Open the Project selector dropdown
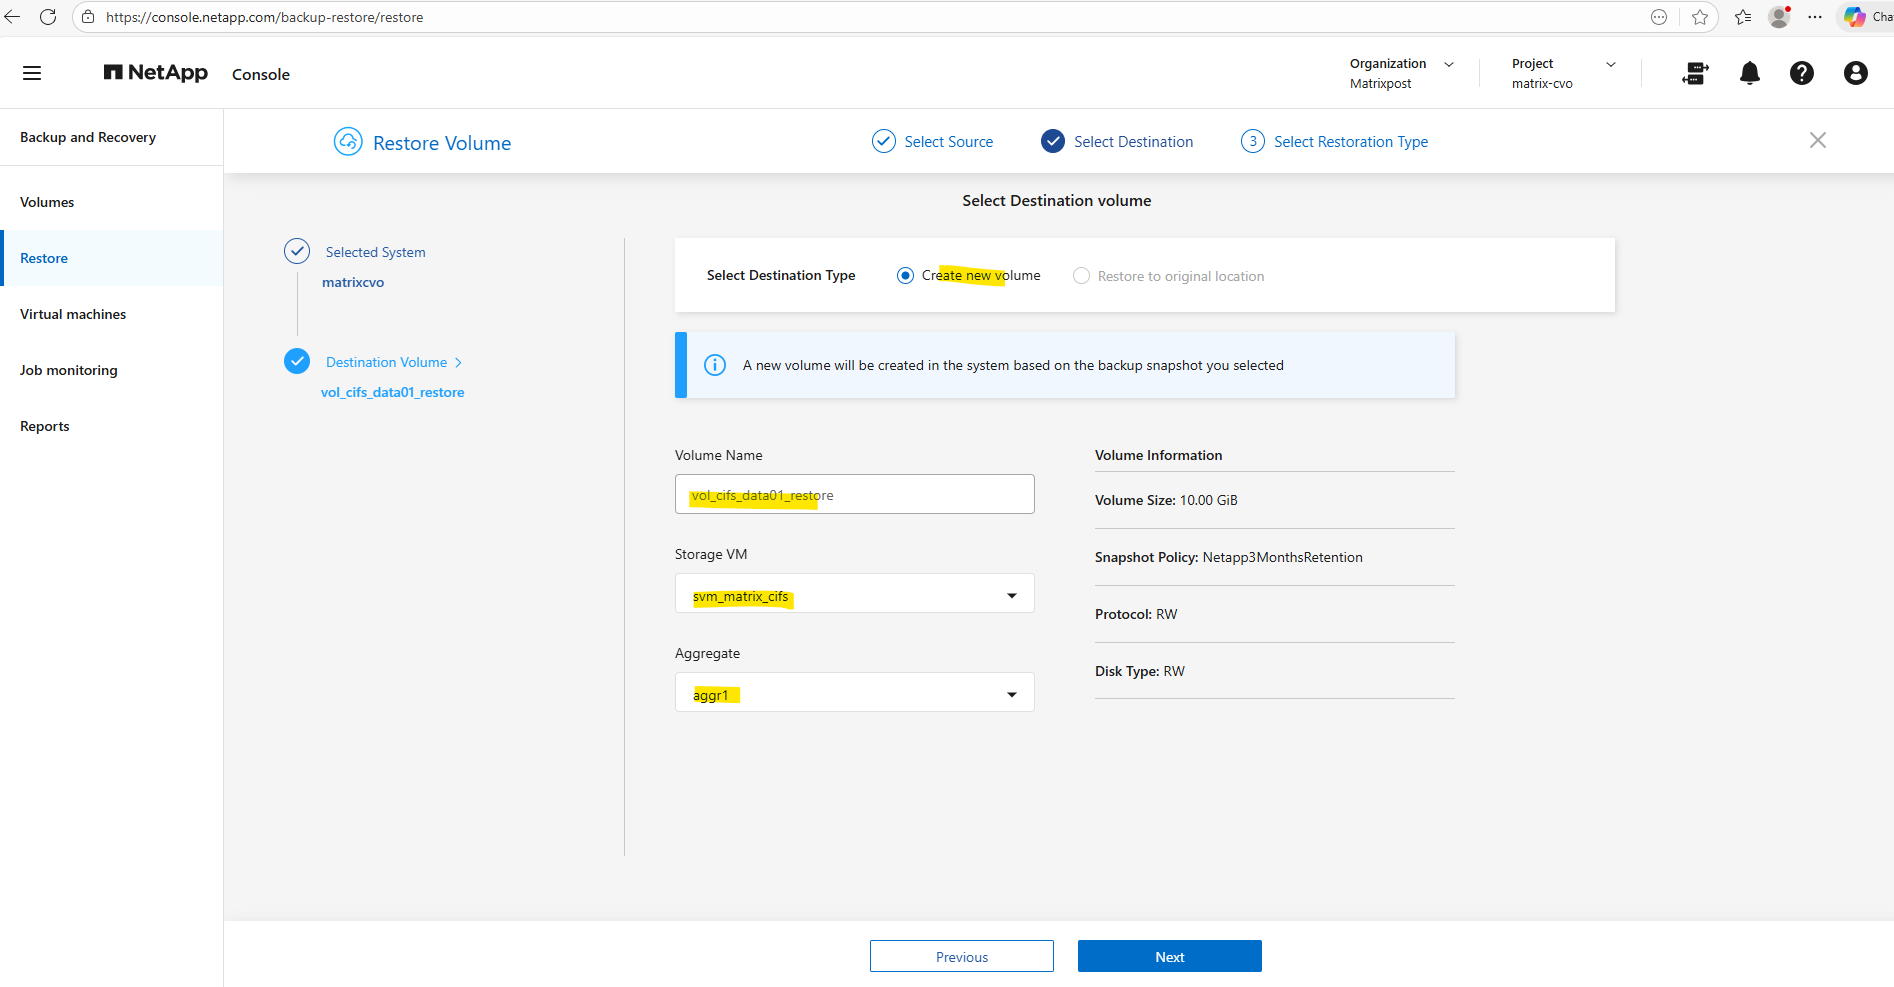The image size is (1894, 987). coord(1610,64)
